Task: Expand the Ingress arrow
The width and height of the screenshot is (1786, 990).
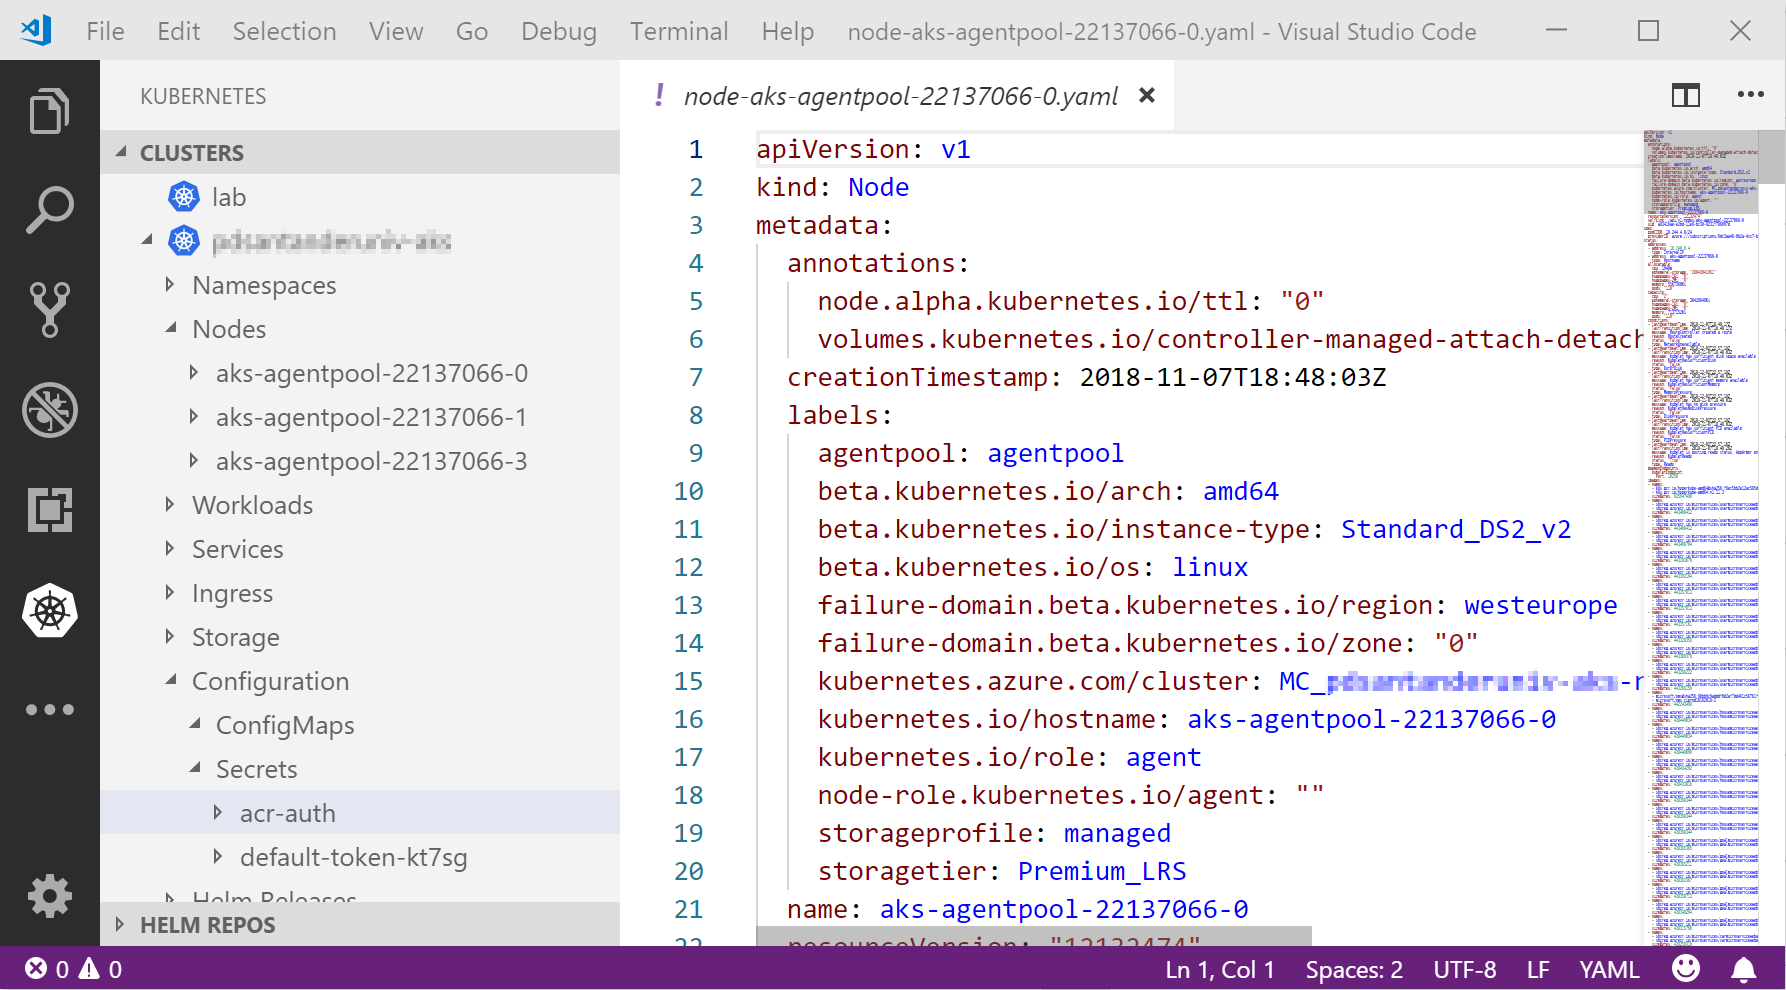Action: click(x=170, y=592)
